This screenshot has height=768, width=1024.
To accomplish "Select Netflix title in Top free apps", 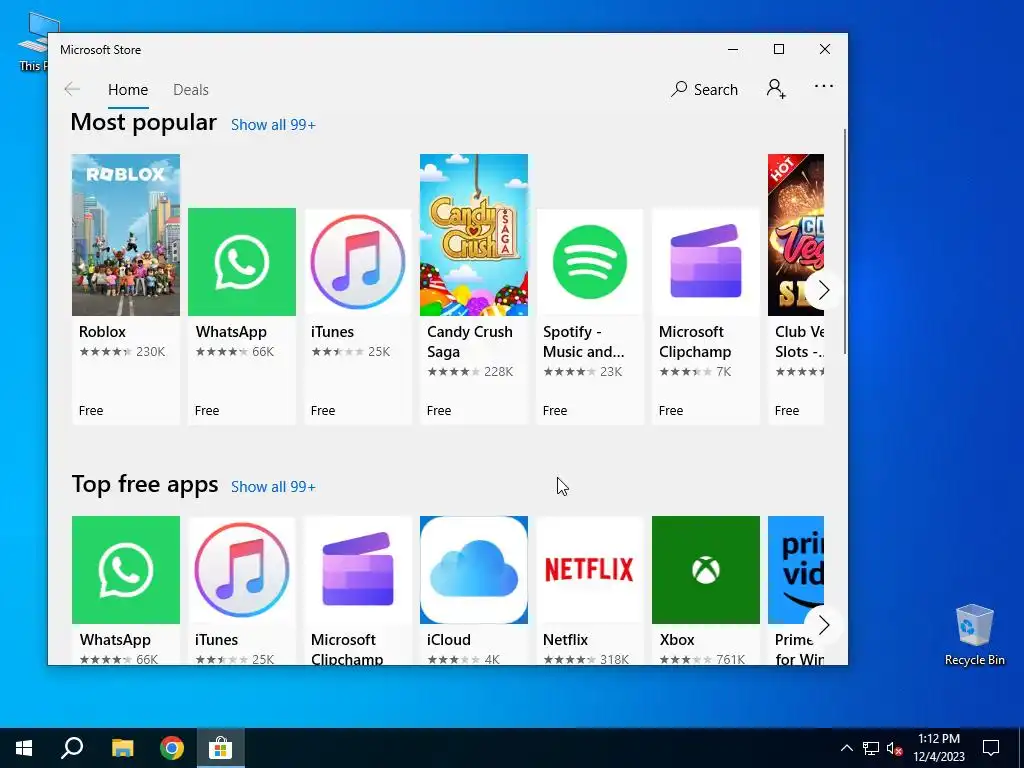I will [x=566, y=640].
